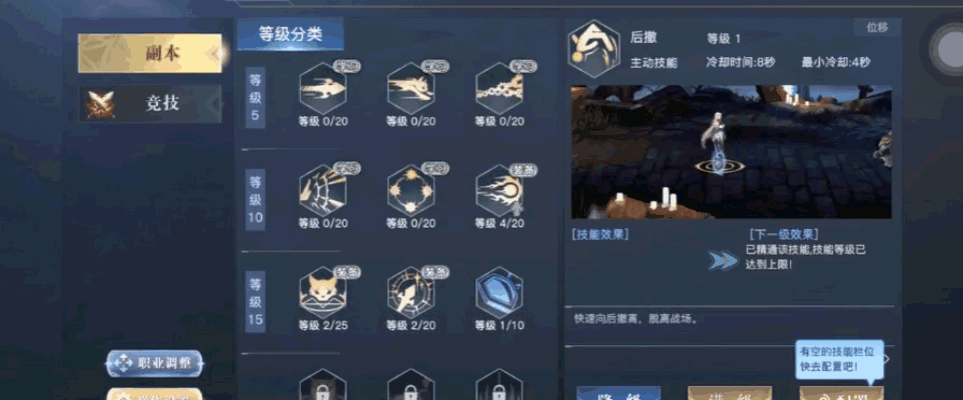Select the running wolf skill icon
The width and height of the screenshot is (963, 400).
(411, 88)
